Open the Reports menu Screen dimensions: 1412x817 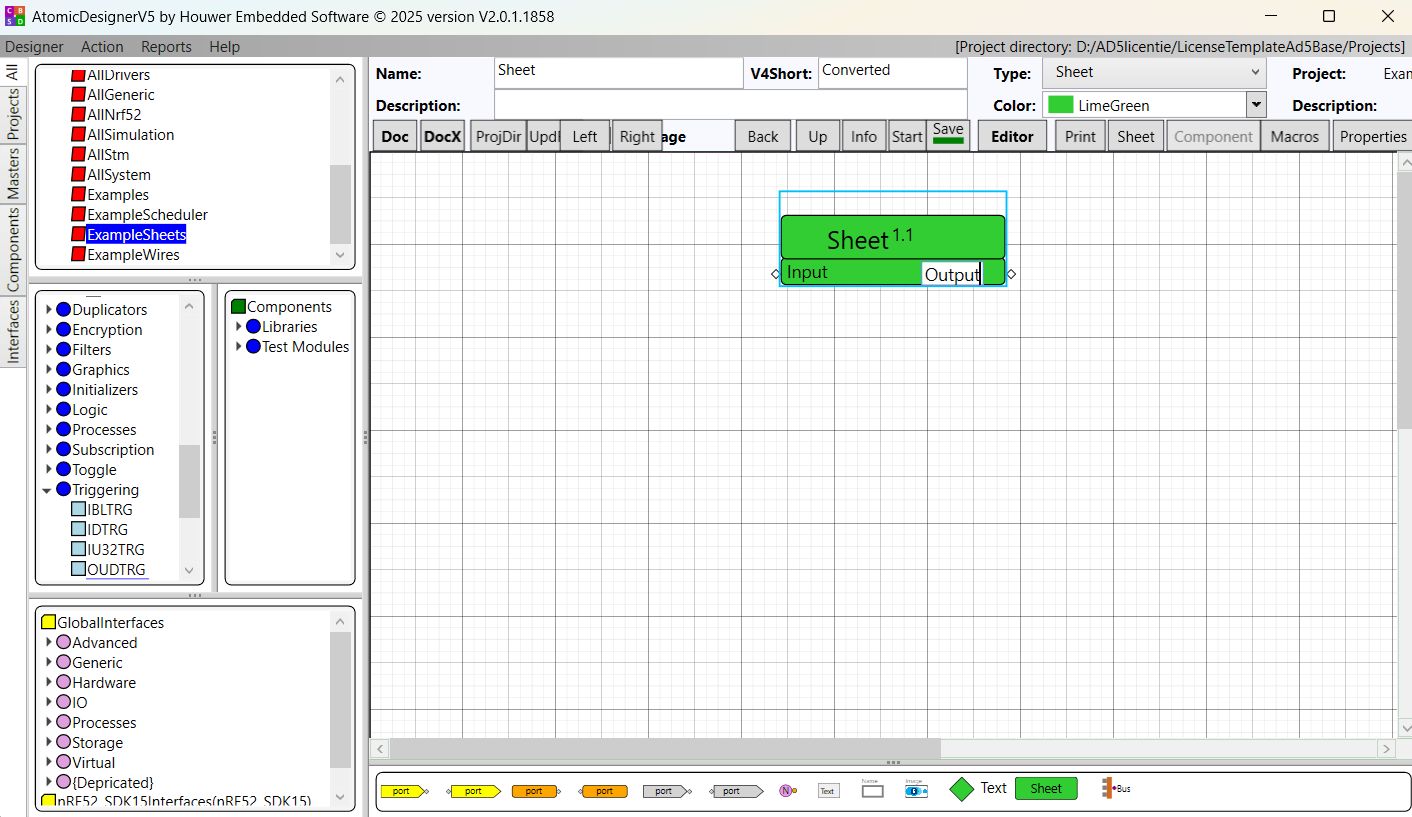pyautogui.click(x=166, y=47)
